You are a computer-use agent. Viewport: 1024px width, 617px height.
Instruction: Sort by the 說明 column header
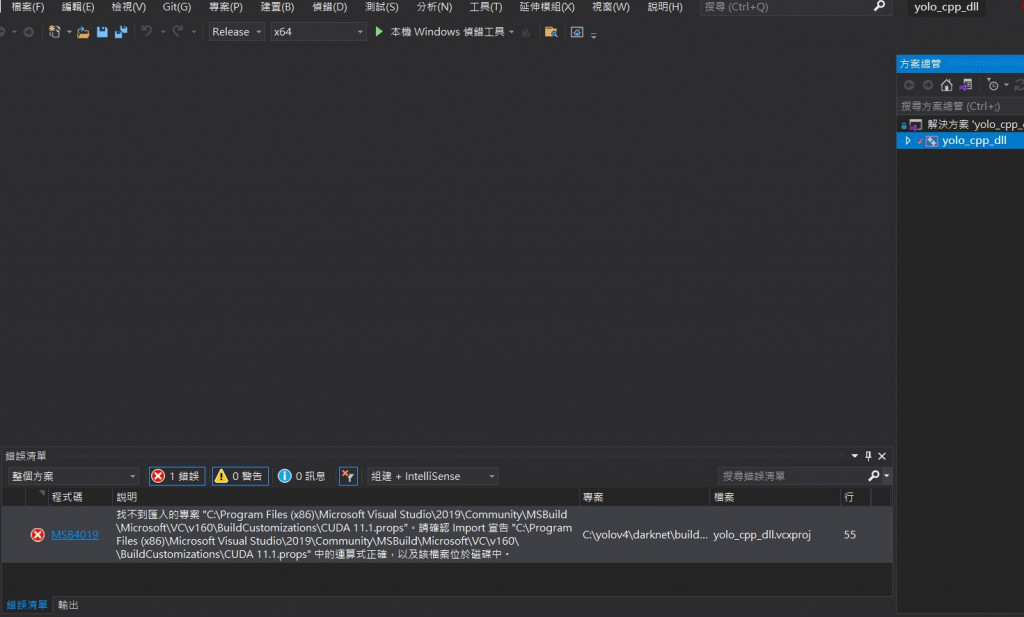[345, 497]
